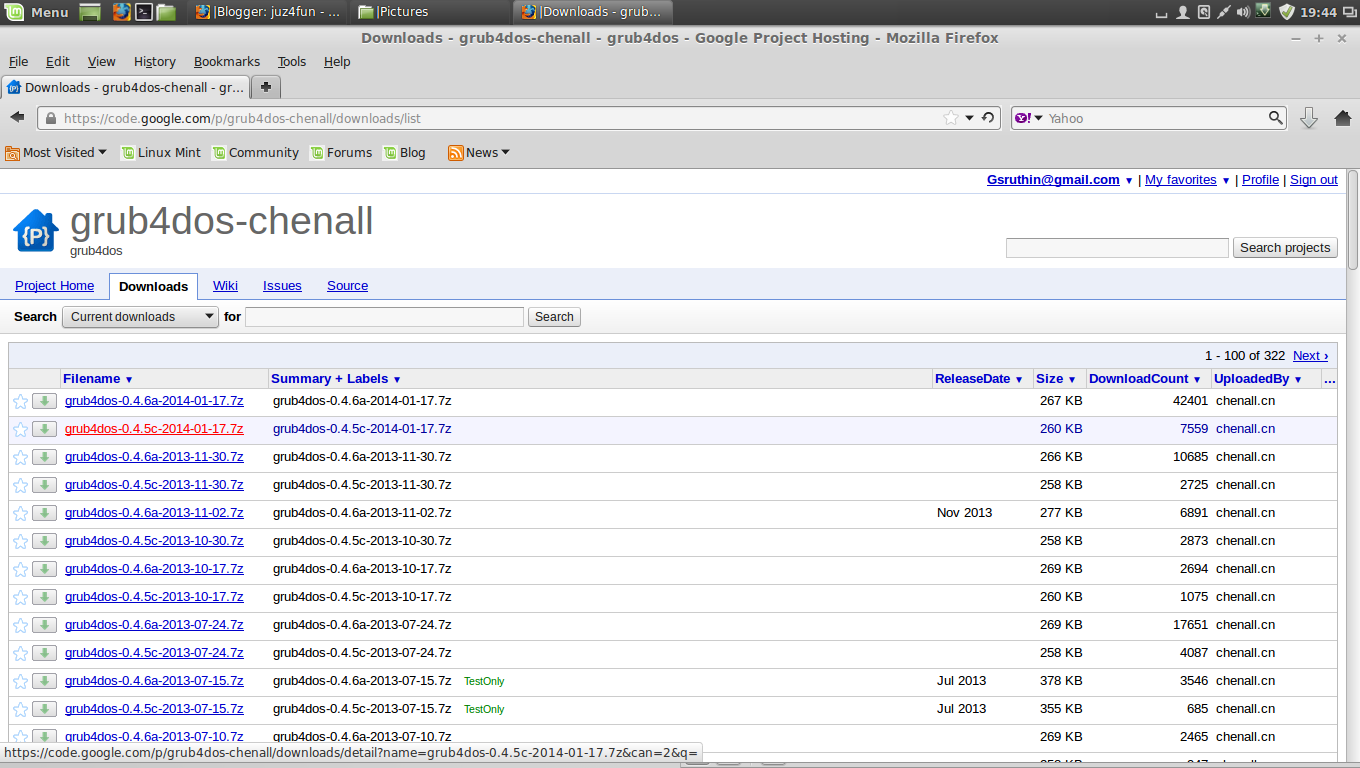
Task: Click the Search projects button
Action: 1285,248
